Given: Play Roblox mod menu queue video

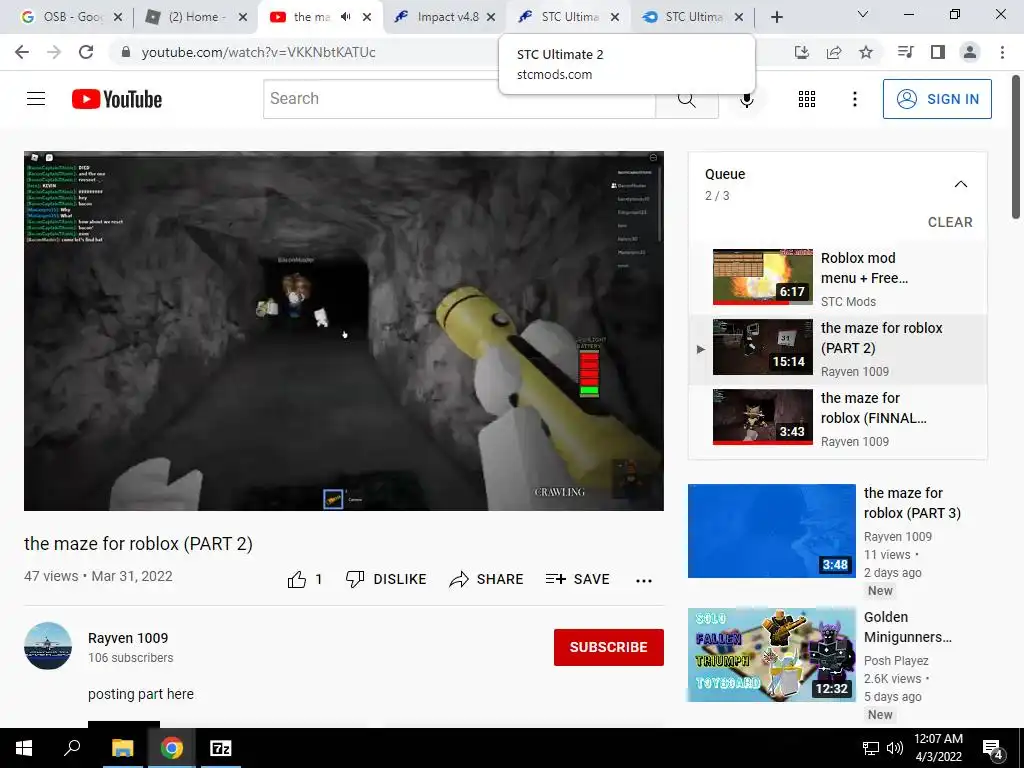Looking at the screenshot, I should click(837, 278).
